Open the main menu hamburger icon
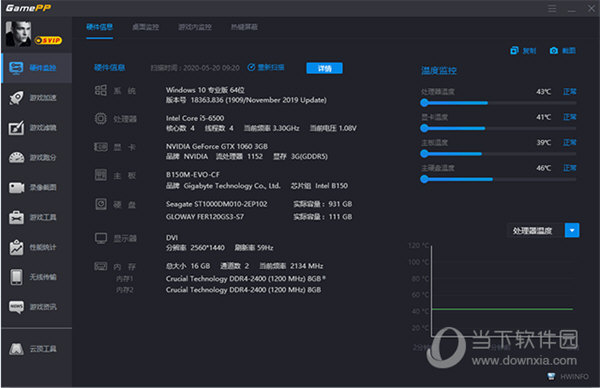Image resolution: width=600 pixels, height=388 pixels. point(552,8)
